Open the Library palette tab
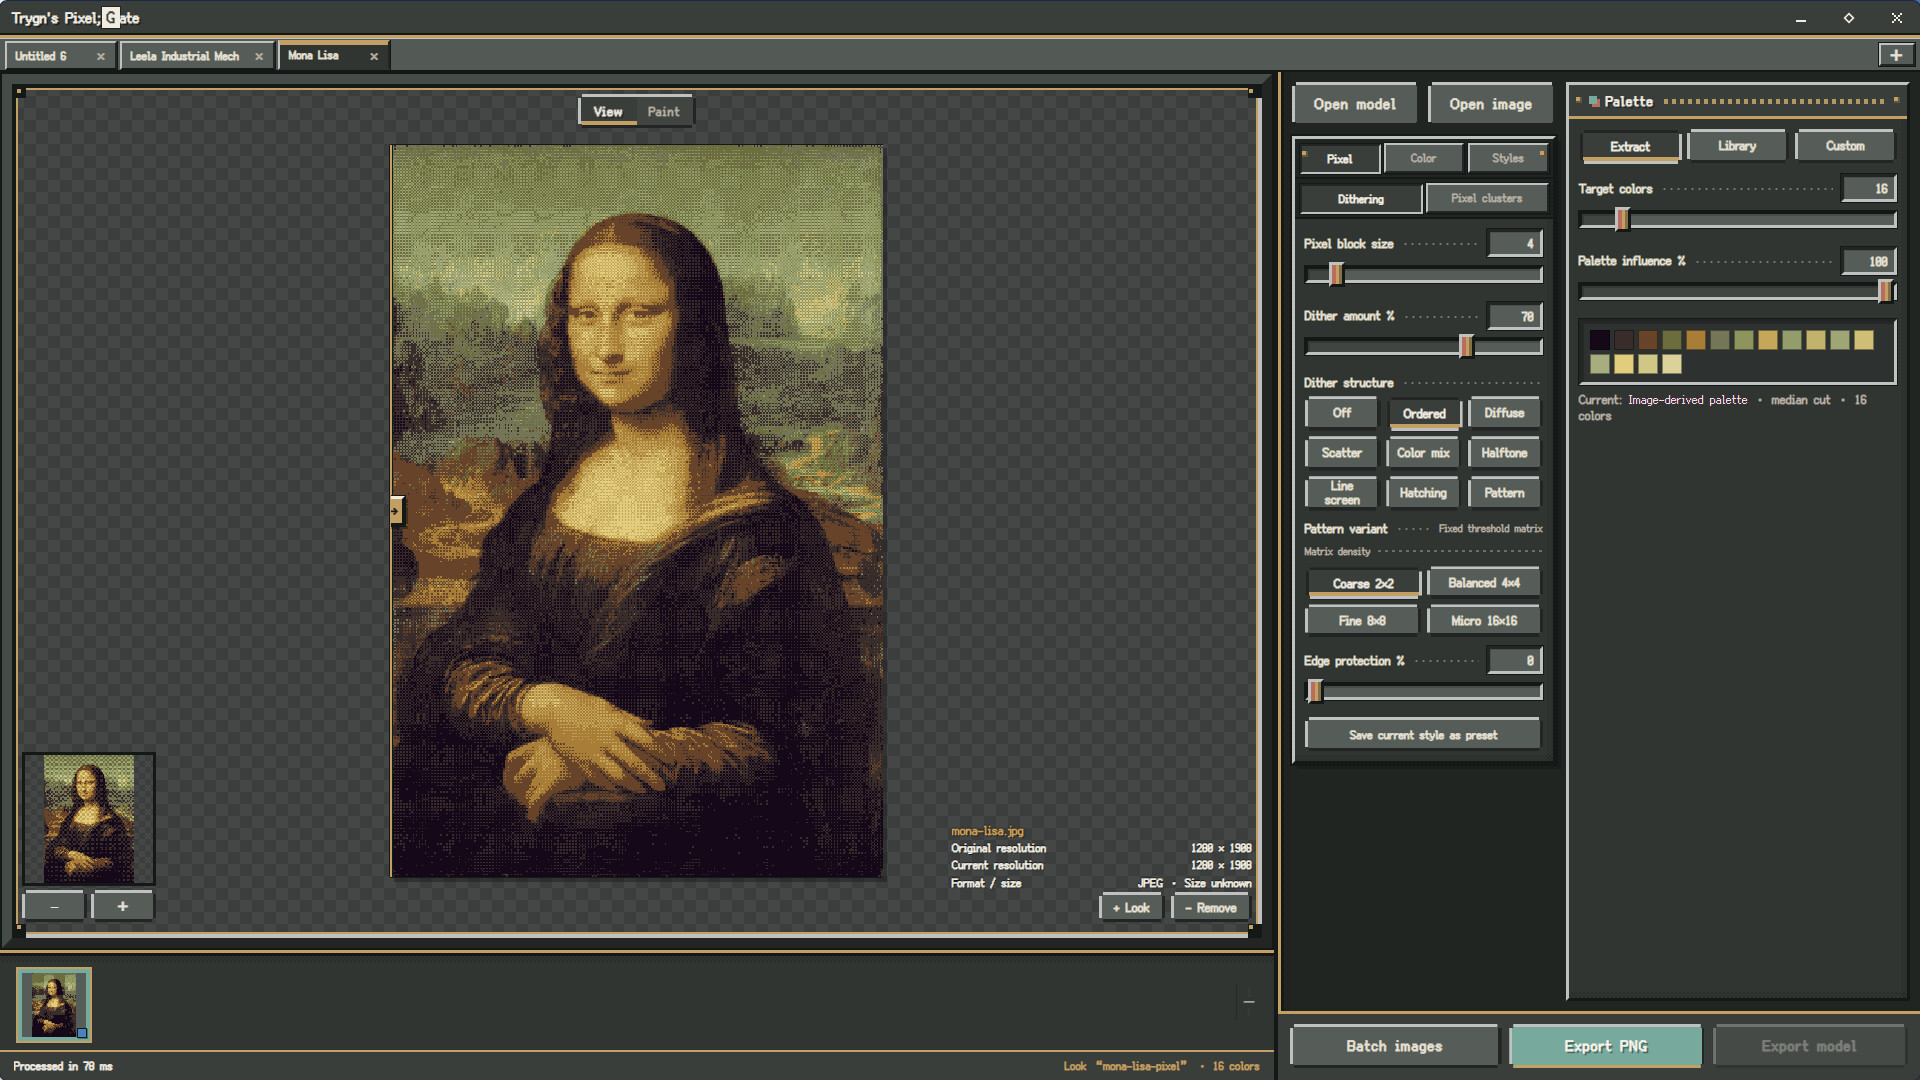 pyautogui.click(x=1737, y=146)
